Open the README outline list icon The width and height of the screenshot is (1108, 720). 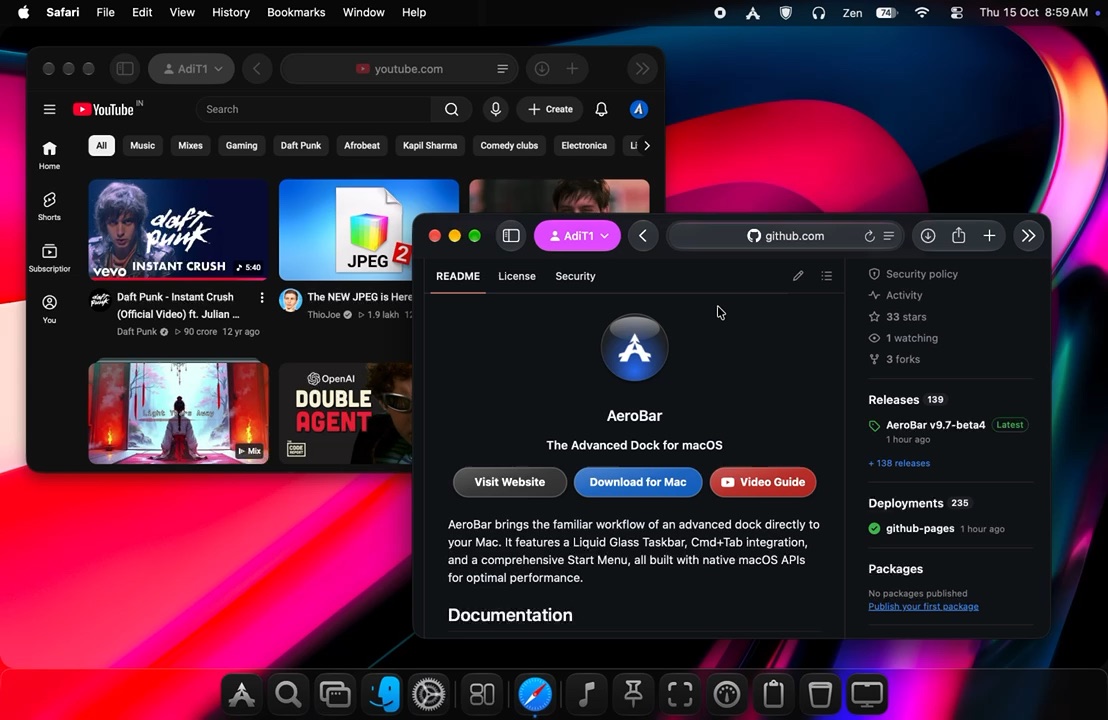click(827, 276)
